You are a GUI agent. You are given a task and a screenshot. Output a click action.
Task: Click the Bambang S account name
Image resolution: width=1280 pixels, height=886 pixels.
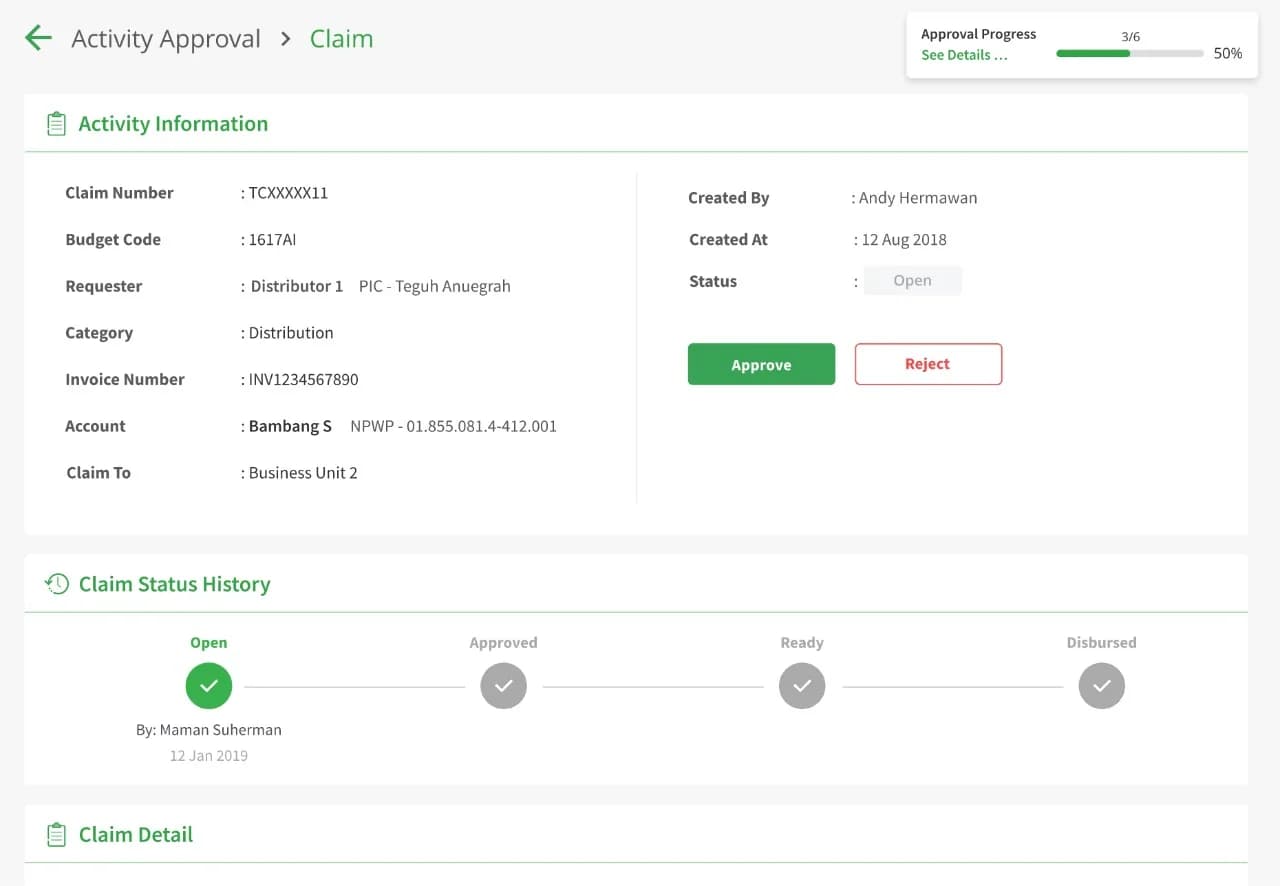(x=290, y=426)
